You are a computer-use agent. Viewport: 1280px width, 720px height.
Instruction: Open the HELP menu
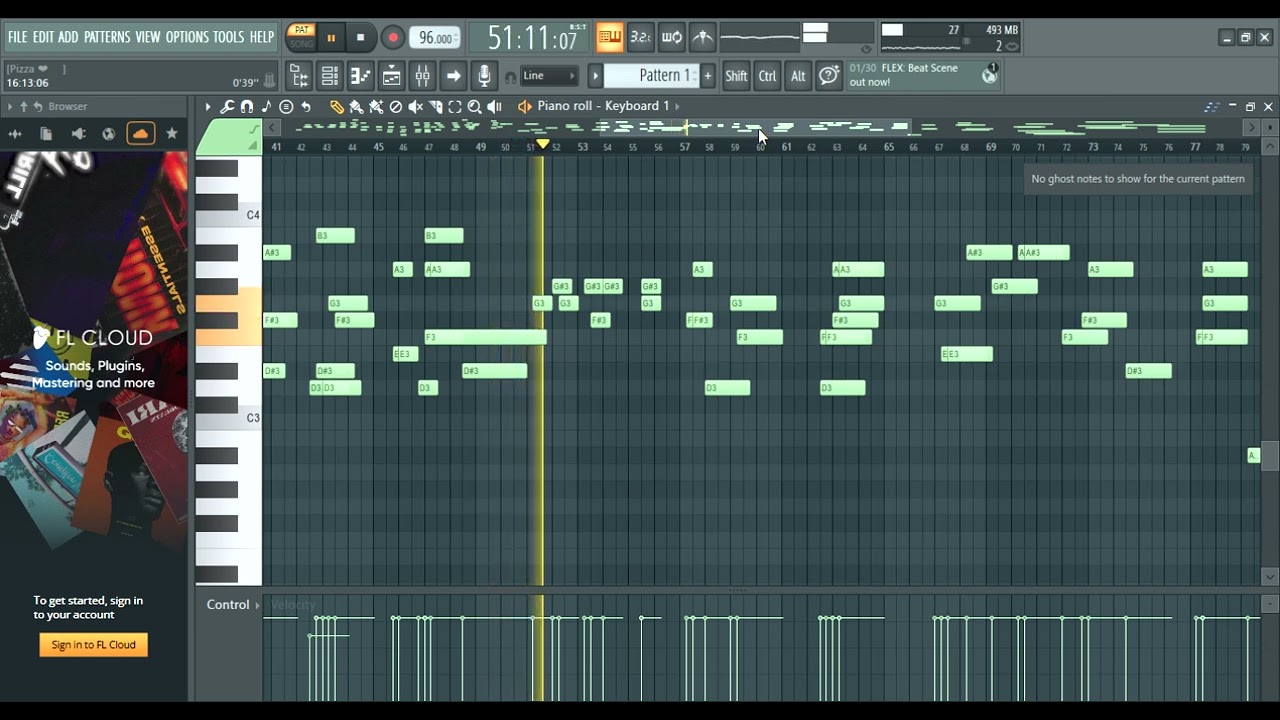[262, 37]
